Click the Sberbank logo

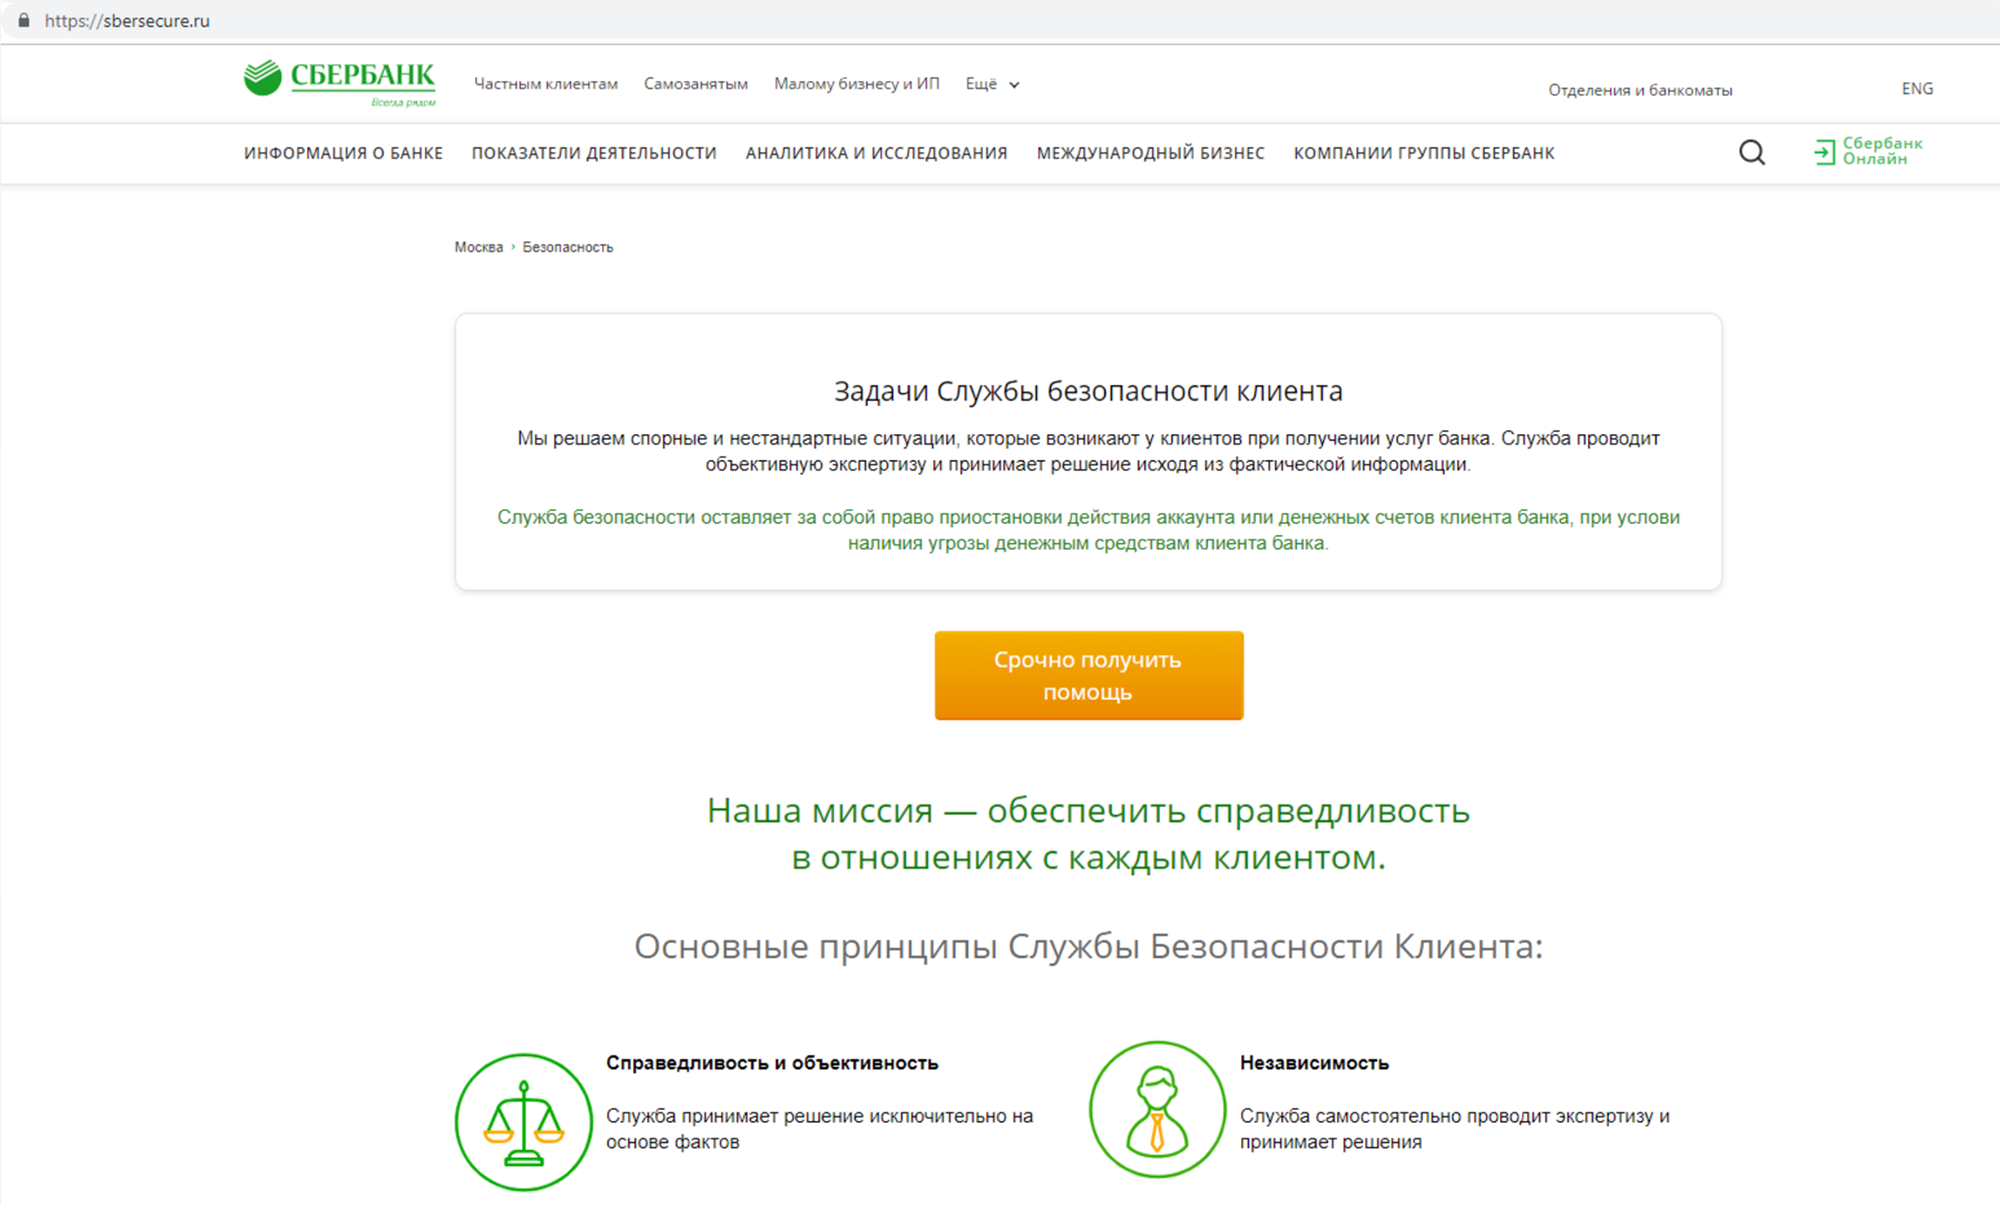tap(340, 83)
